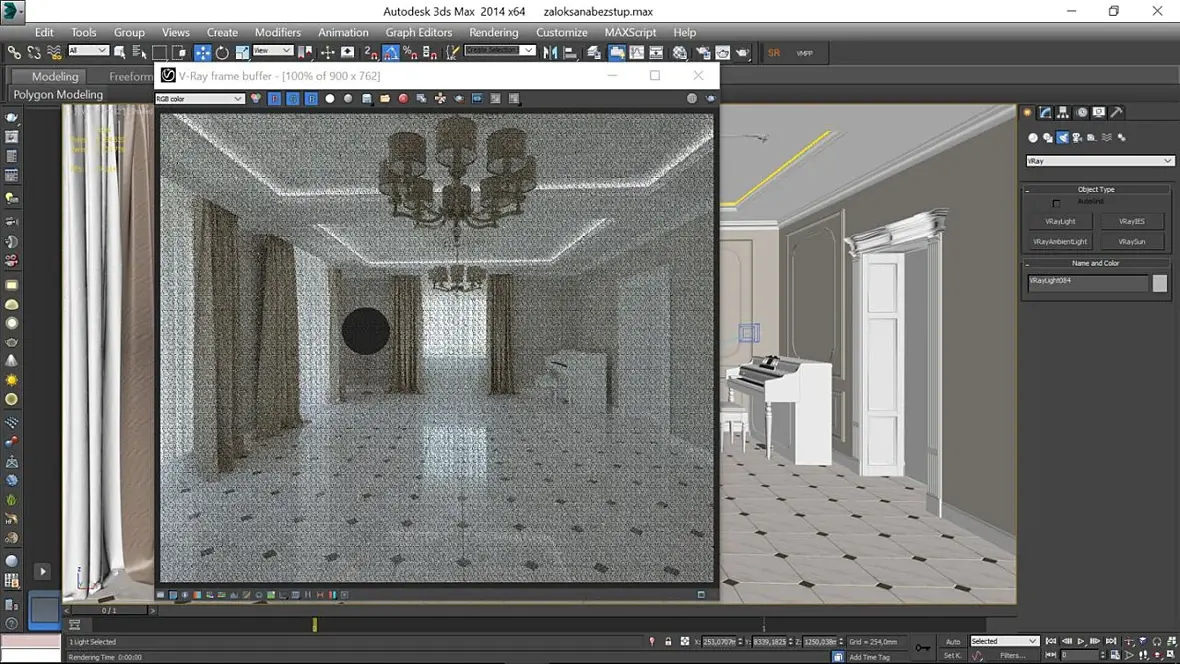Toggle the Spinner Snap button
Image resolution: width=1180 pixels, height=664 pixels.
coord(430,53)
